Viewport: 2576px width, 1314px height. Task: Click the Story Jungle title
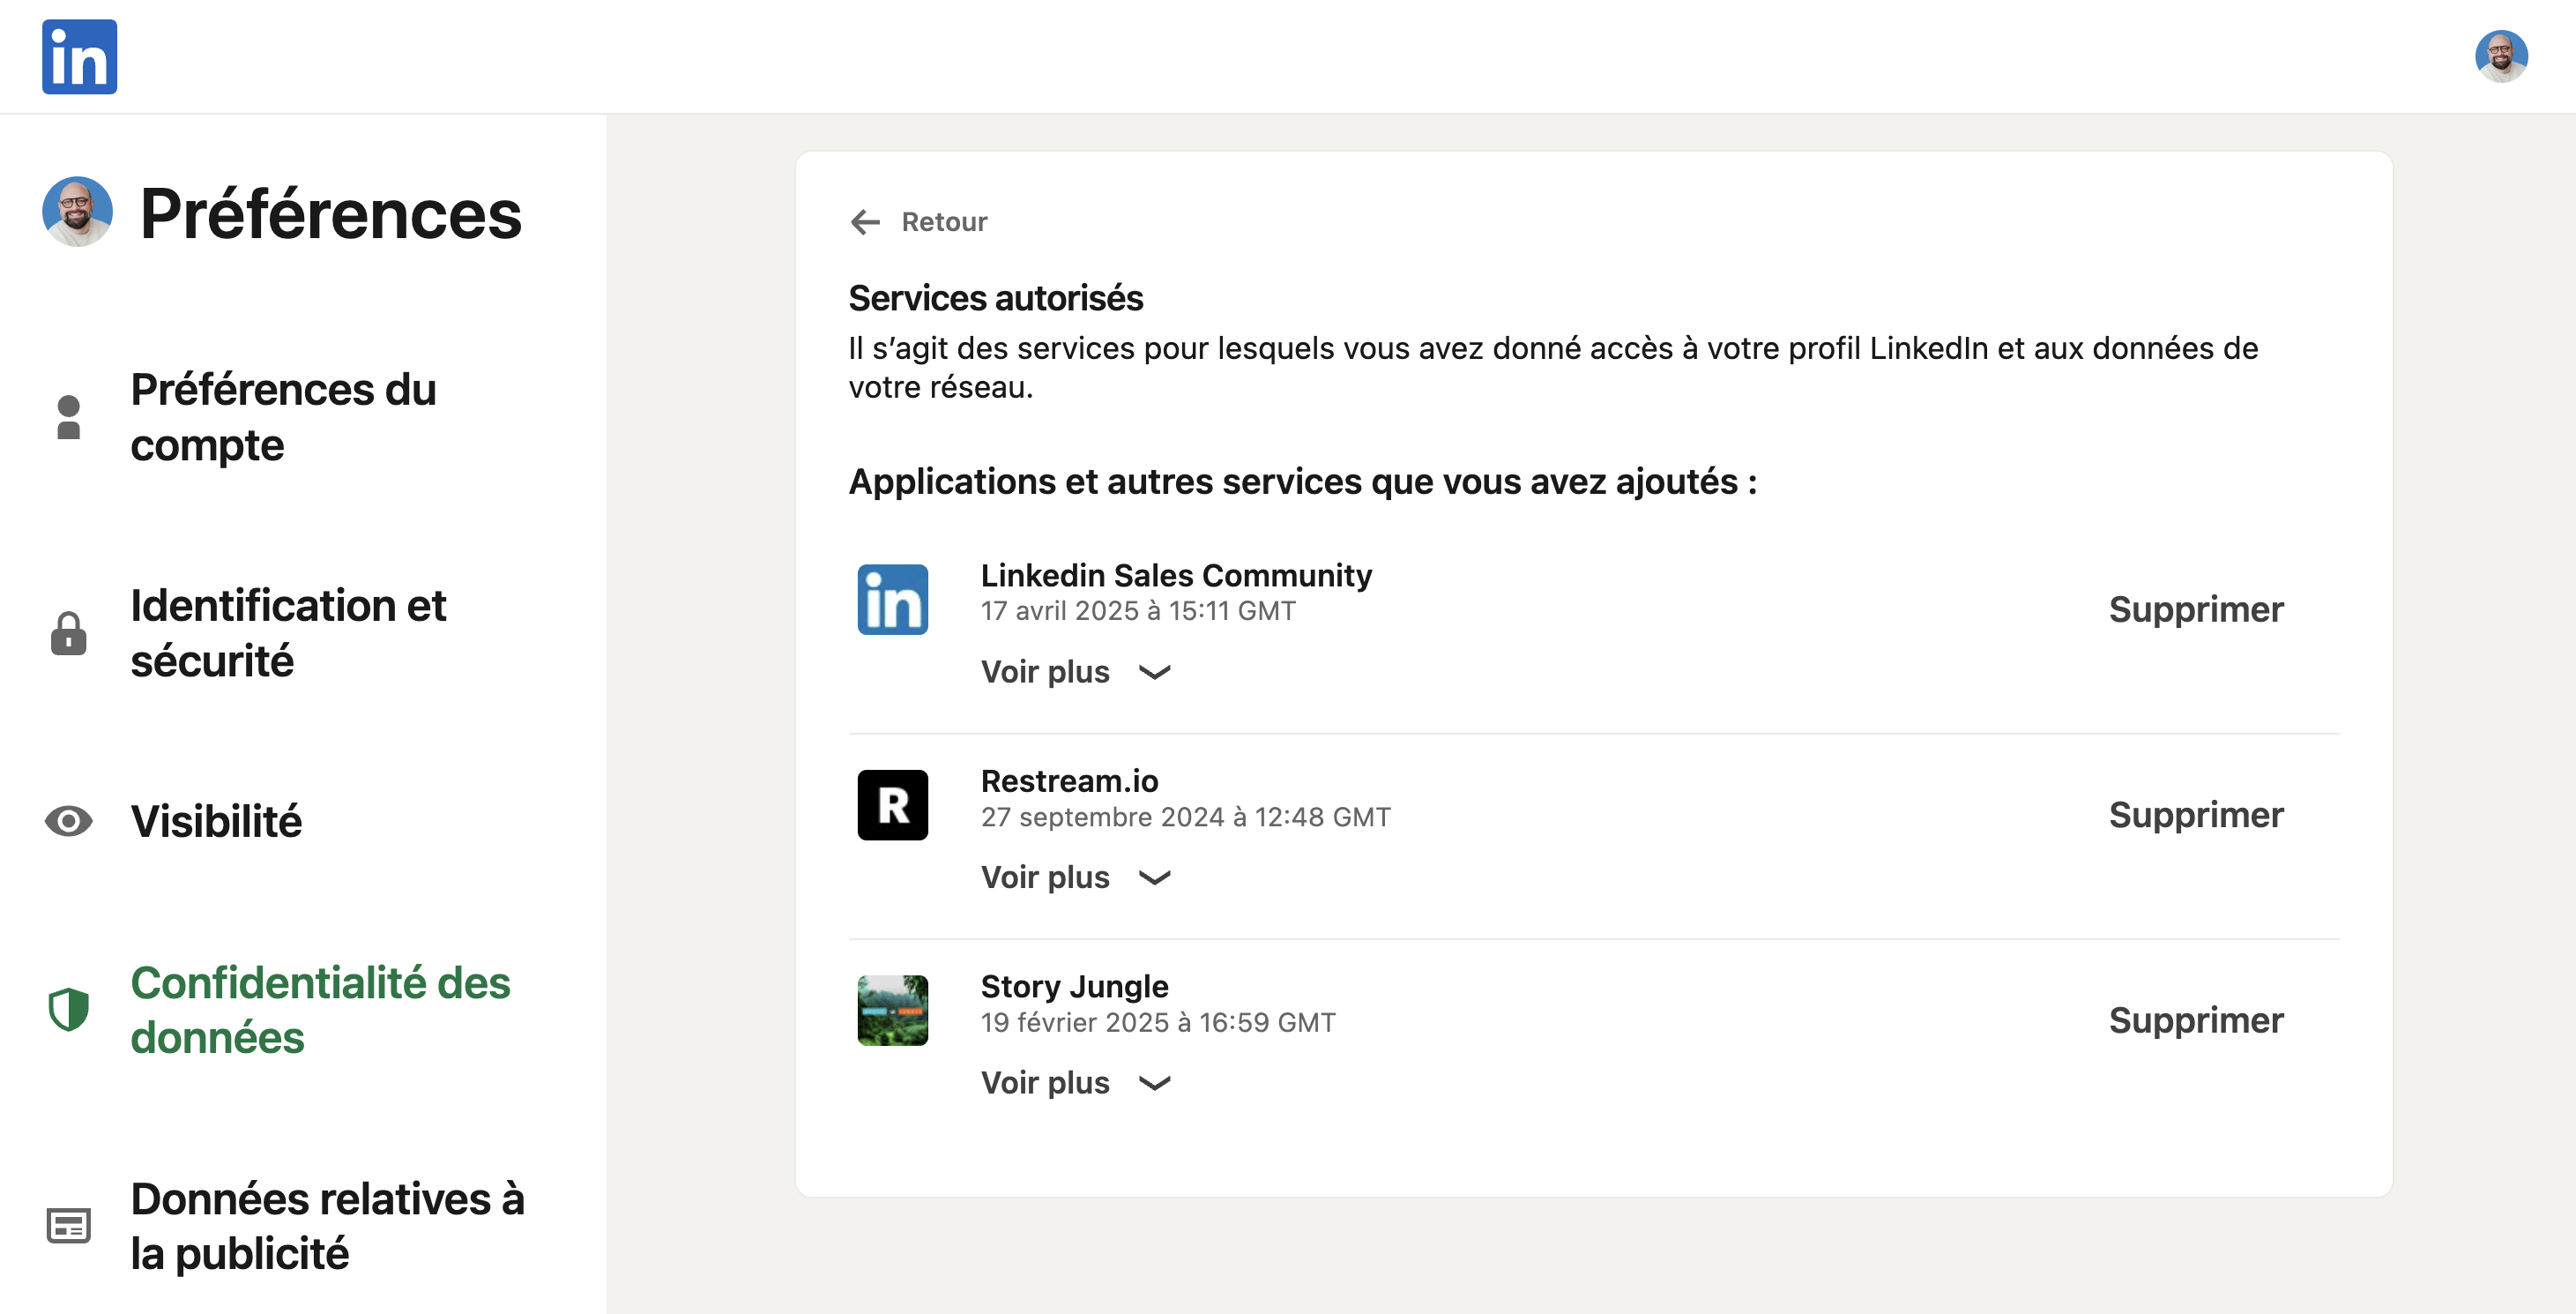(1074, 986)
